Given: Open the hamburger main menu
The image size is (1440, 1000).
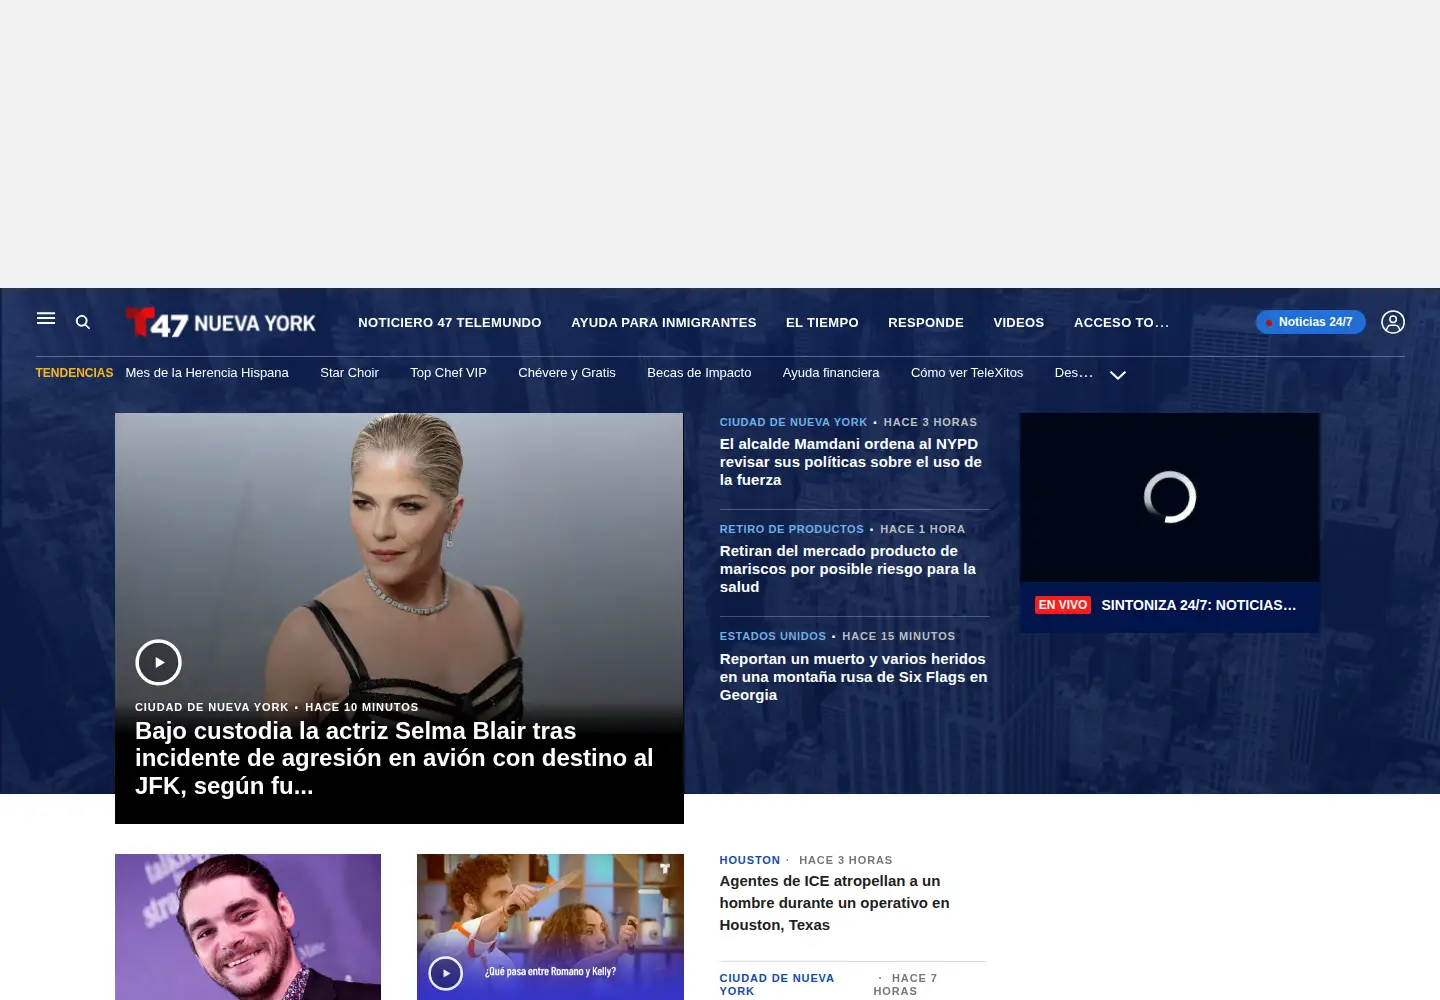Looking at the screenshot, I should click(x=46, y=318).
